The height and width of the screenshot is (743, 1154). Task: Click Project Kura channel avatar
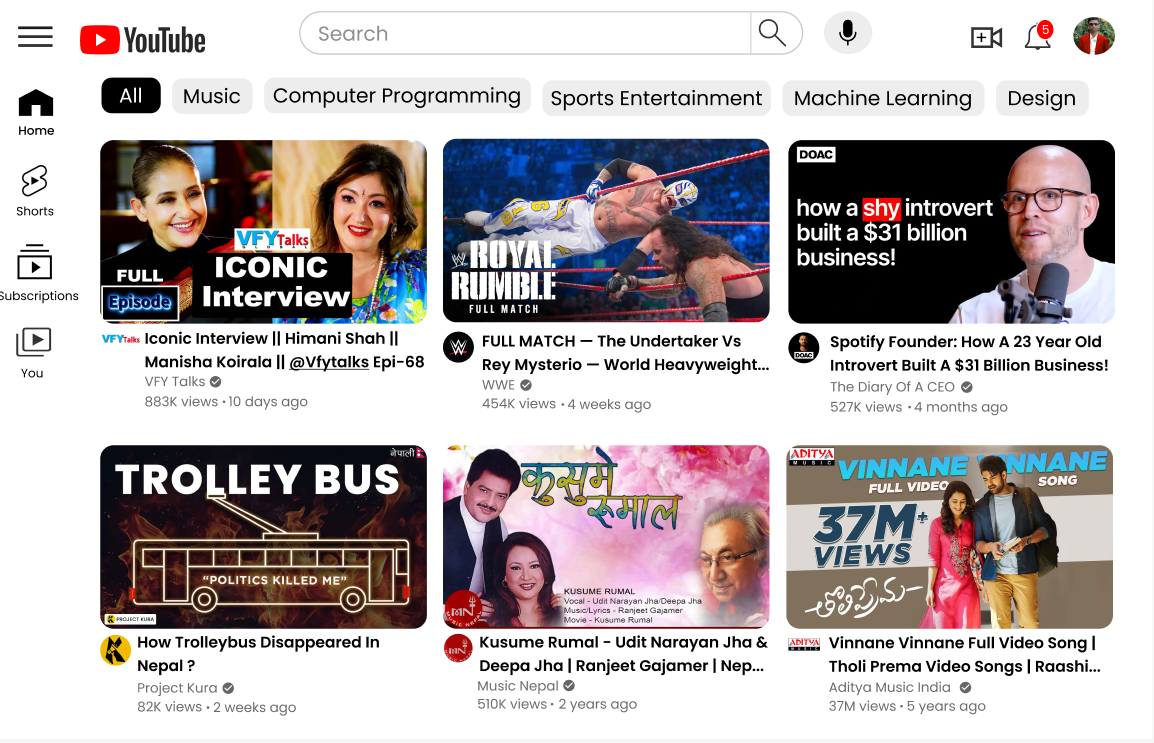(116, 650)
